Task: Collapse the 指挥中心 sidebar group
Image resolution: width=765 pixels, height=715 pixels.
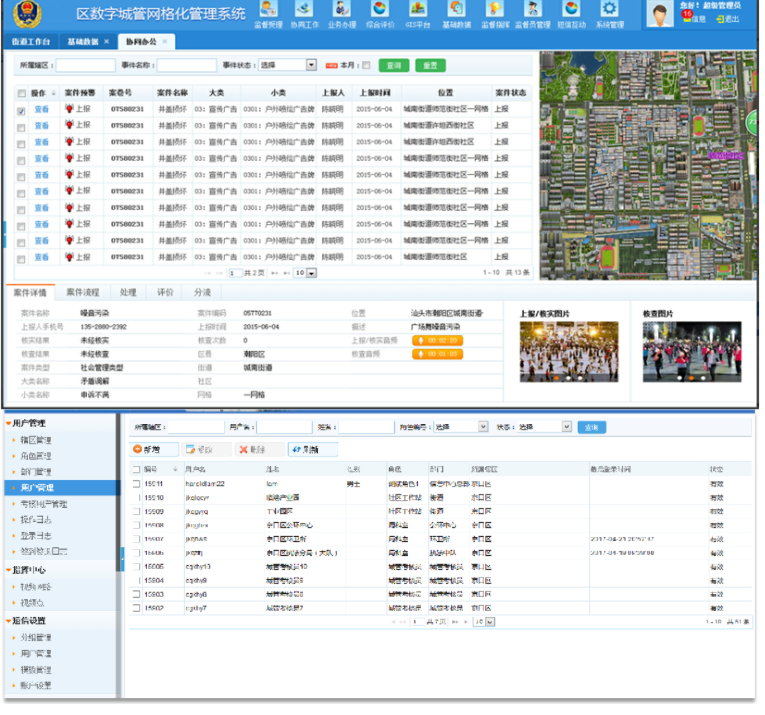Action: (x=8, y=570)
